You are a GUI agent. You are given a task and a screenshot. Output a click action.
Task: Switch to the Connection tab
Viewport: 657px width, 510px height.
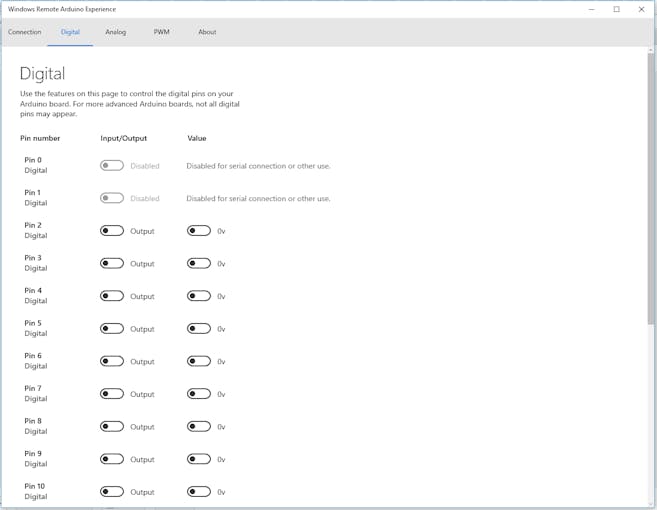coord(25,32)
